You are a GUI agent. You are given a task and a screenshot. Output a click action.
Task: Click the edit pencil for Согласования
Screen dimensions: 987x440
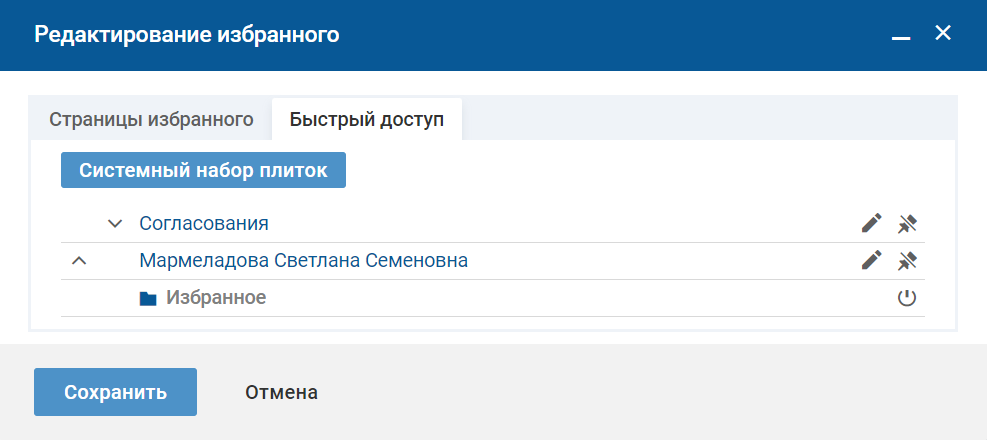pos(872,223)
